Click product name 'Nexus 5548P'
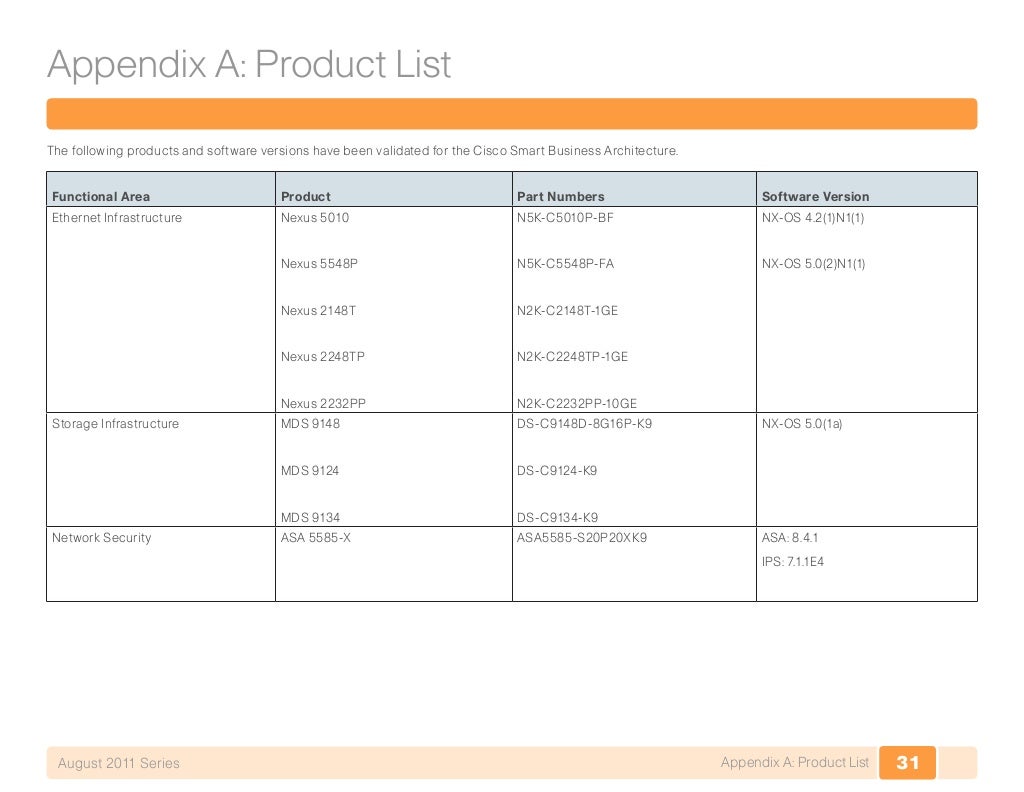The height and width of the screenshot is (792, 1024). pos(319,264)
